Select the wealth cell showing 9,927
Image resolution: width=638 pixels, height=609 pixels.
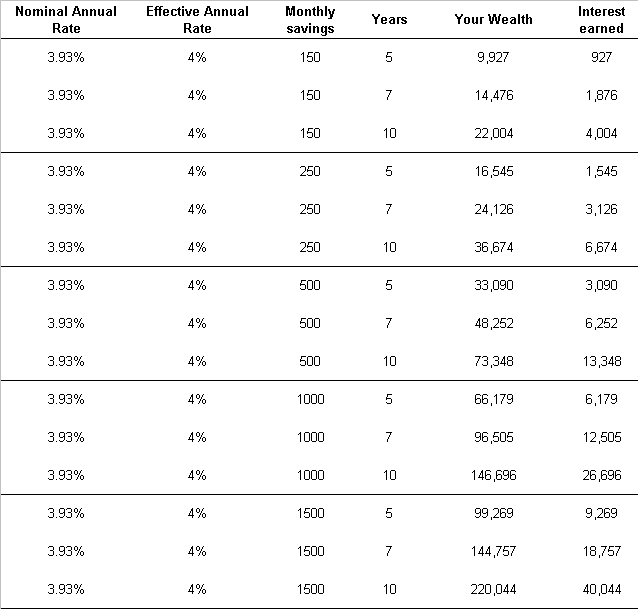pos(493,57)
